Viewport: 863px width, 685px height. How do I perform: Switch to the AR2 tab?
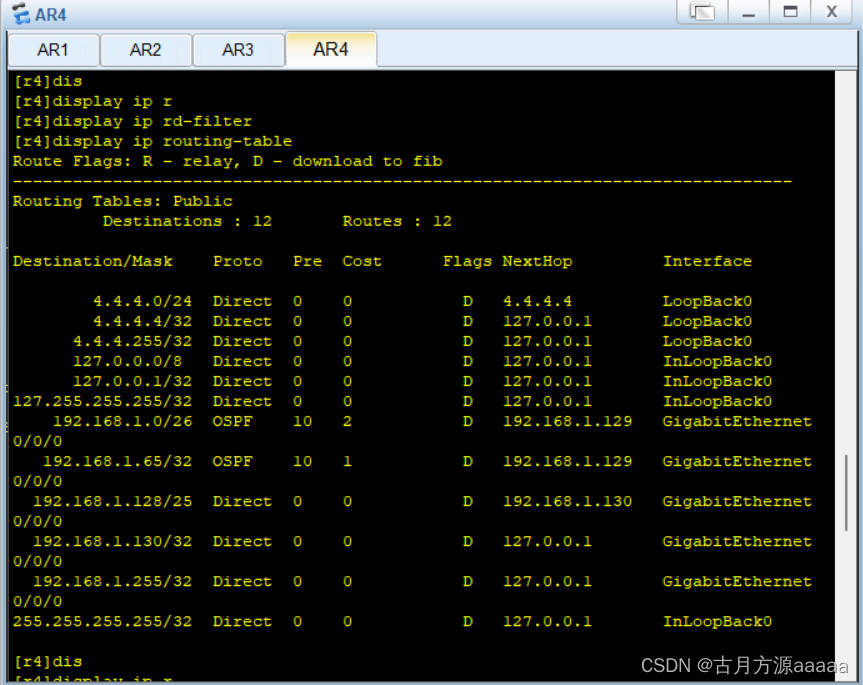[x=146, y=50]
